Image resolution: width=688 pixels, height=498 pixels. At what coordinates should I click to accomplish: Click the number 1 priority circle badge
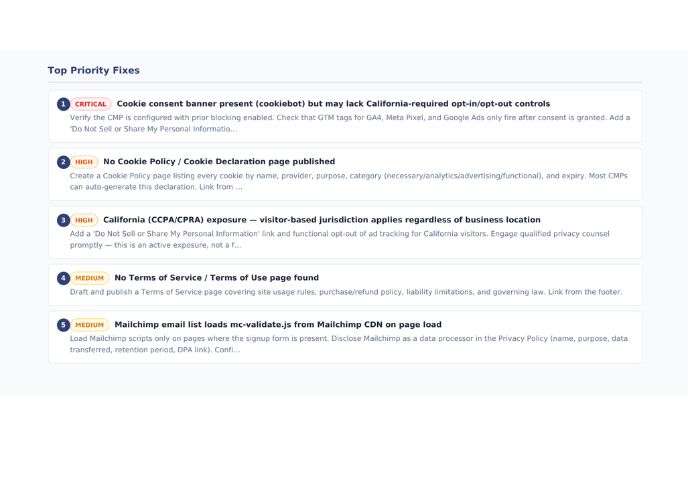click(63, 104)
